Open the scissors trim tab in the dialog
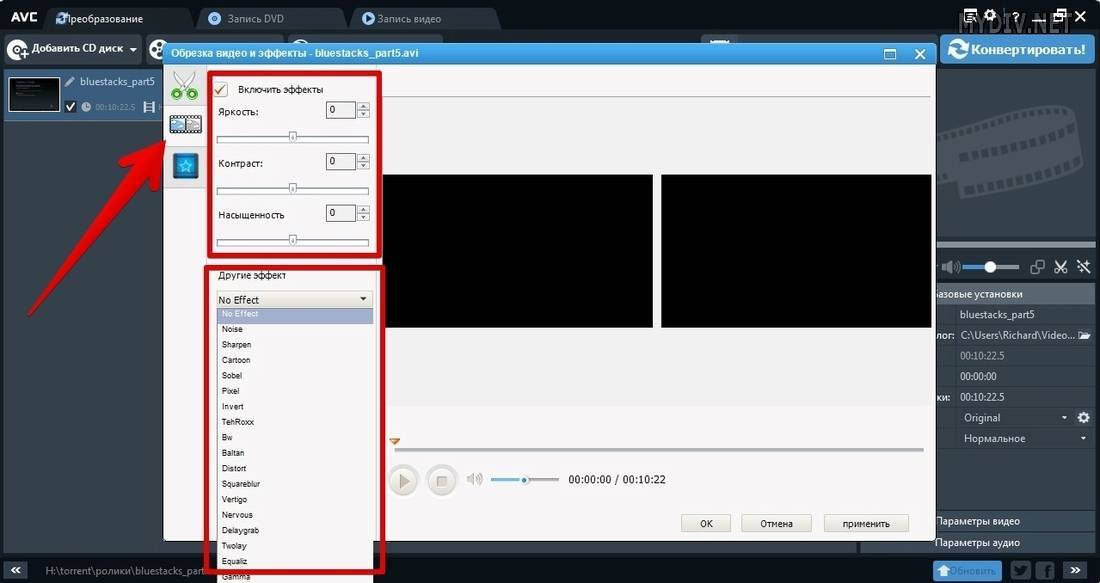1100x583 pixels. click(x=185, y=86)
